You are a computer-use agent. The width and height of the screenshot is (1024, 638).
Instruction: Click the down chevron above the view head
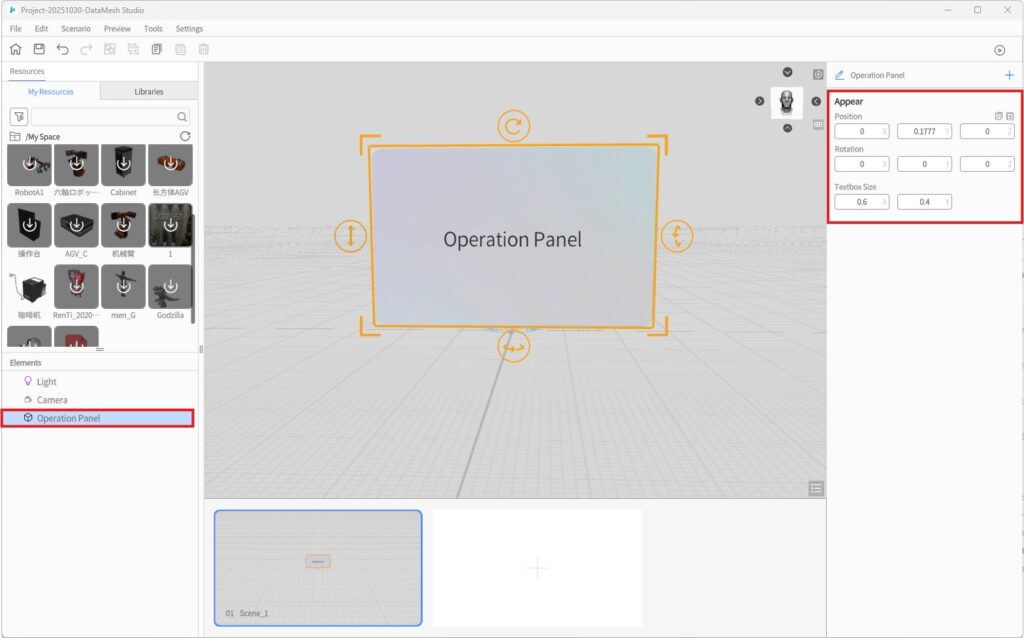point(787,72)
